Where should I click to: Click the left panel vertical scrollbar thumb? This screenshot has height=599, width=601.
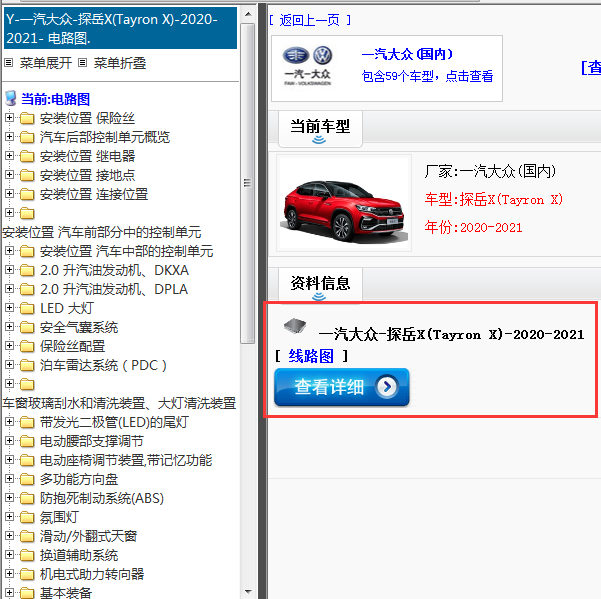tap(248, 183)
